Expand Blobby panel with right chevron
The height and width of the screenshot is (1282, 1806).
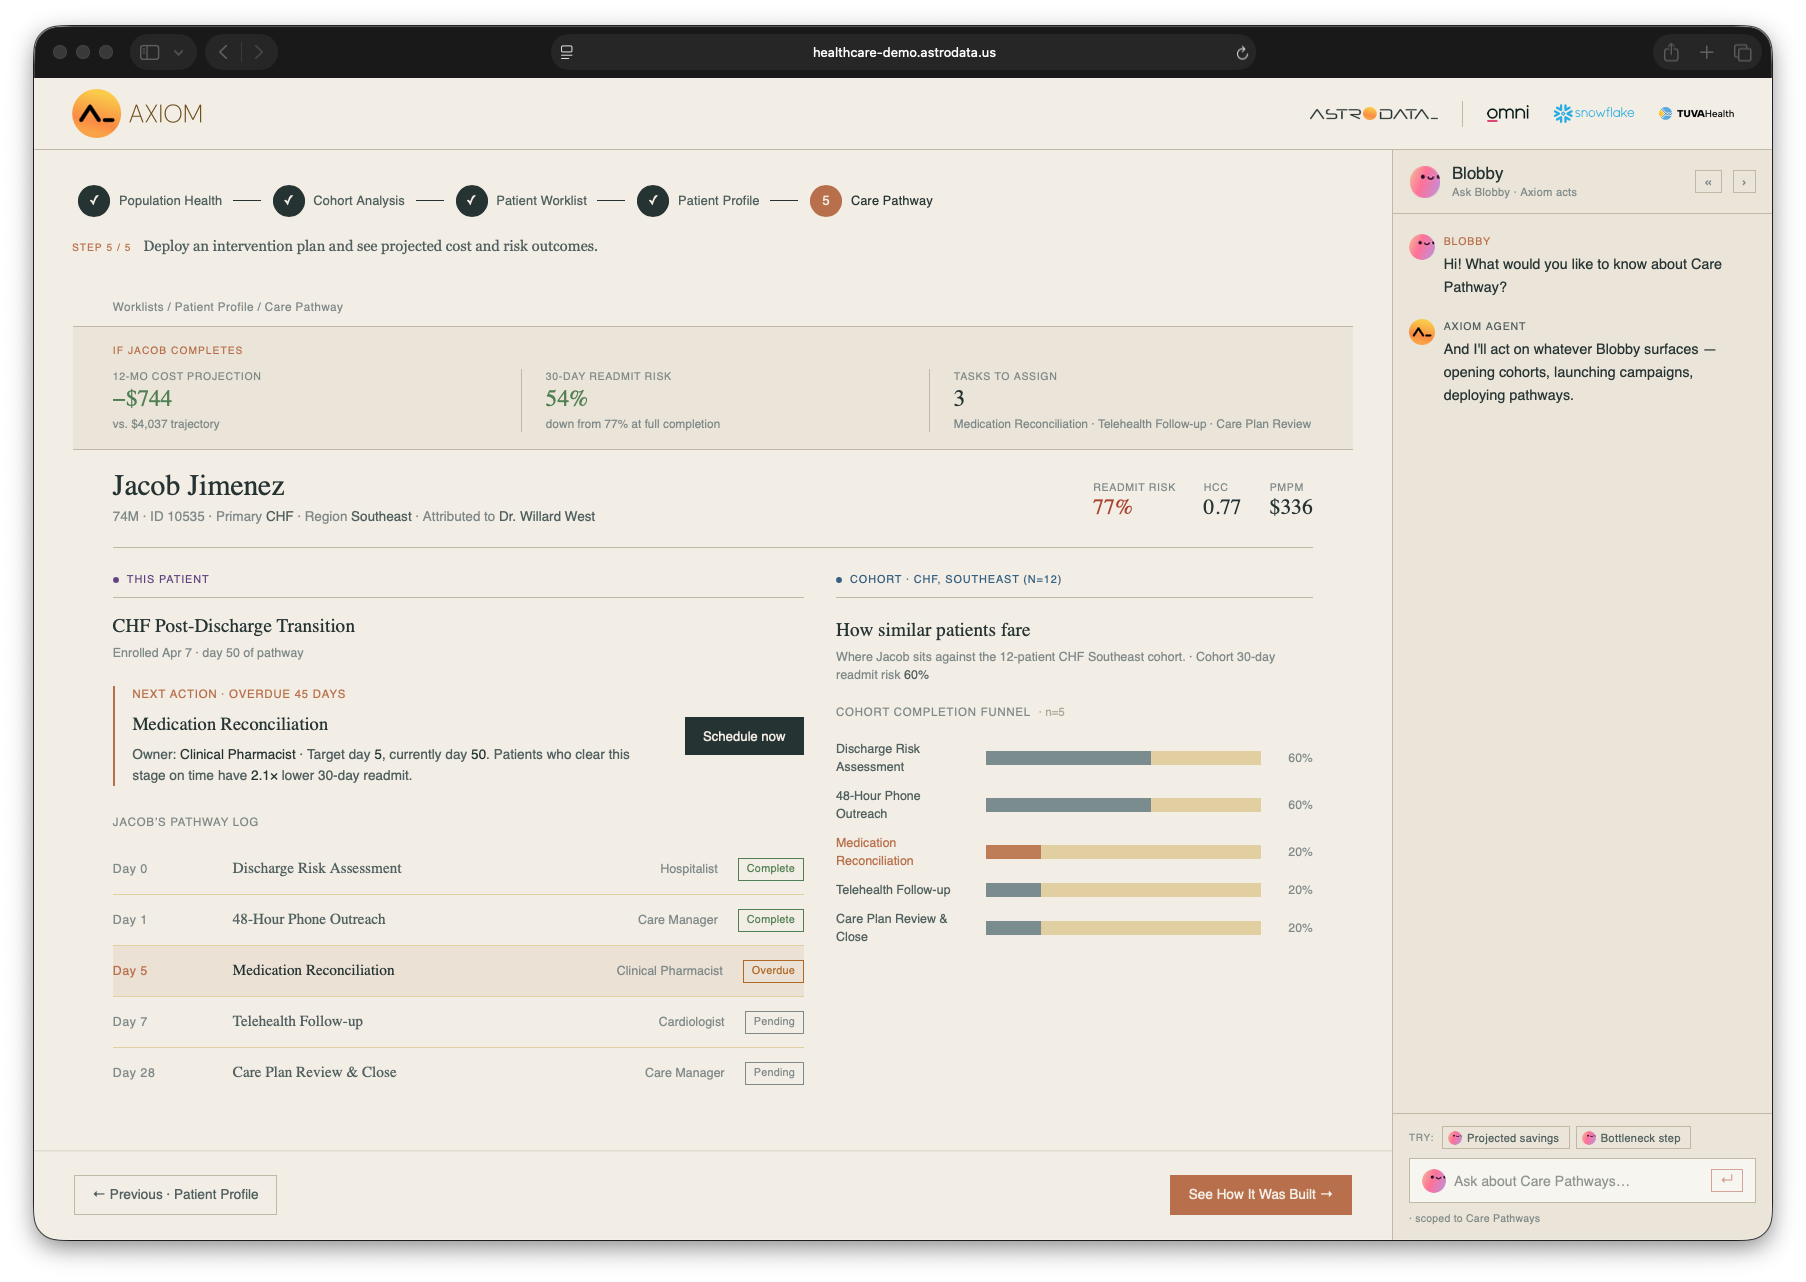pyautogui.click(x=1744, y=182)
